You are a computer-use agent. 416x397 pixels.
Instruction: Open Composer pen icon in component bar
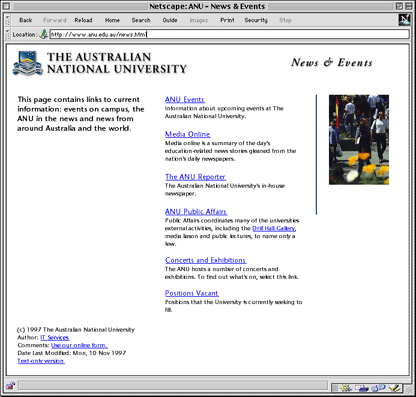tap(395, 388)
